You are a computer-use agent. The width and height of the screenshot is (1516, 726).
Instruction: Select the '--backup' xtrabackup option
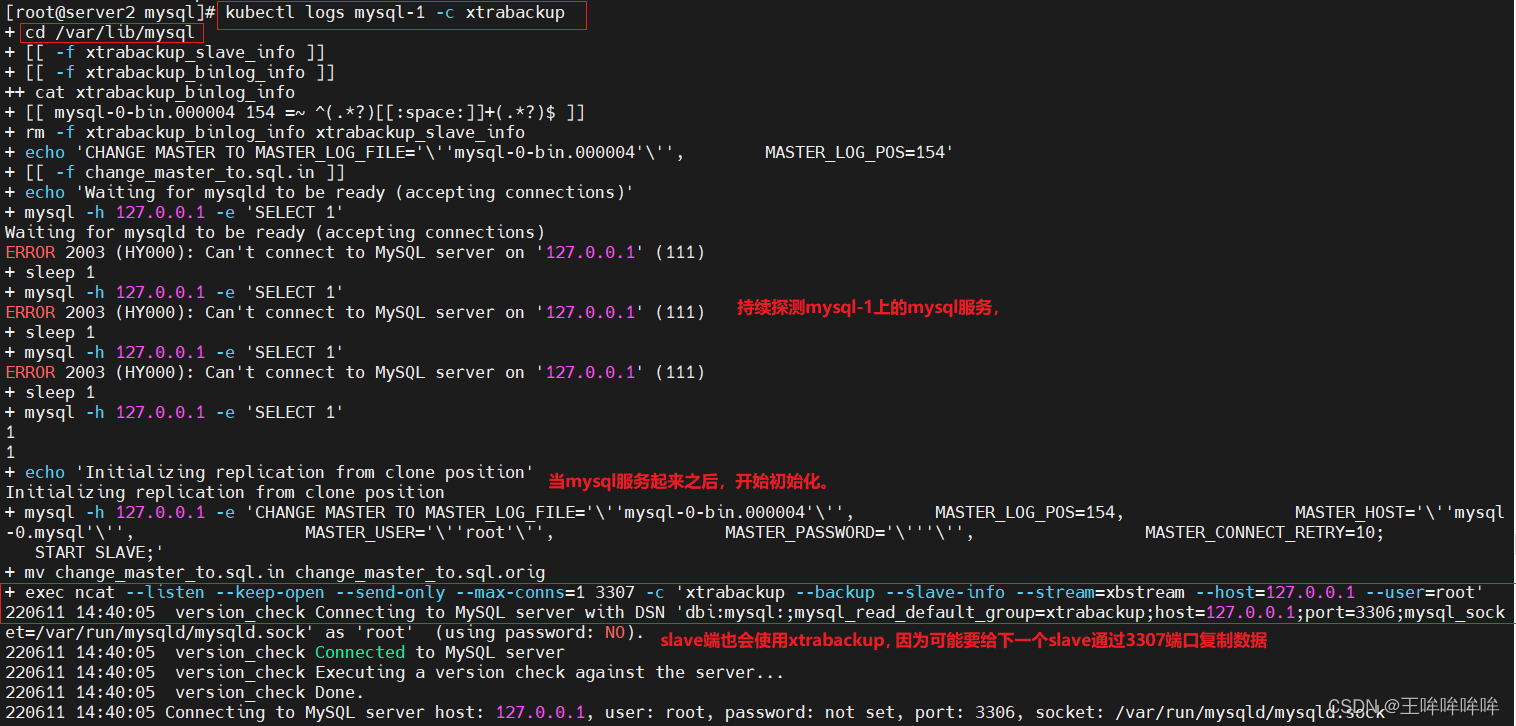pyautogui.click(x=835, y=593)
